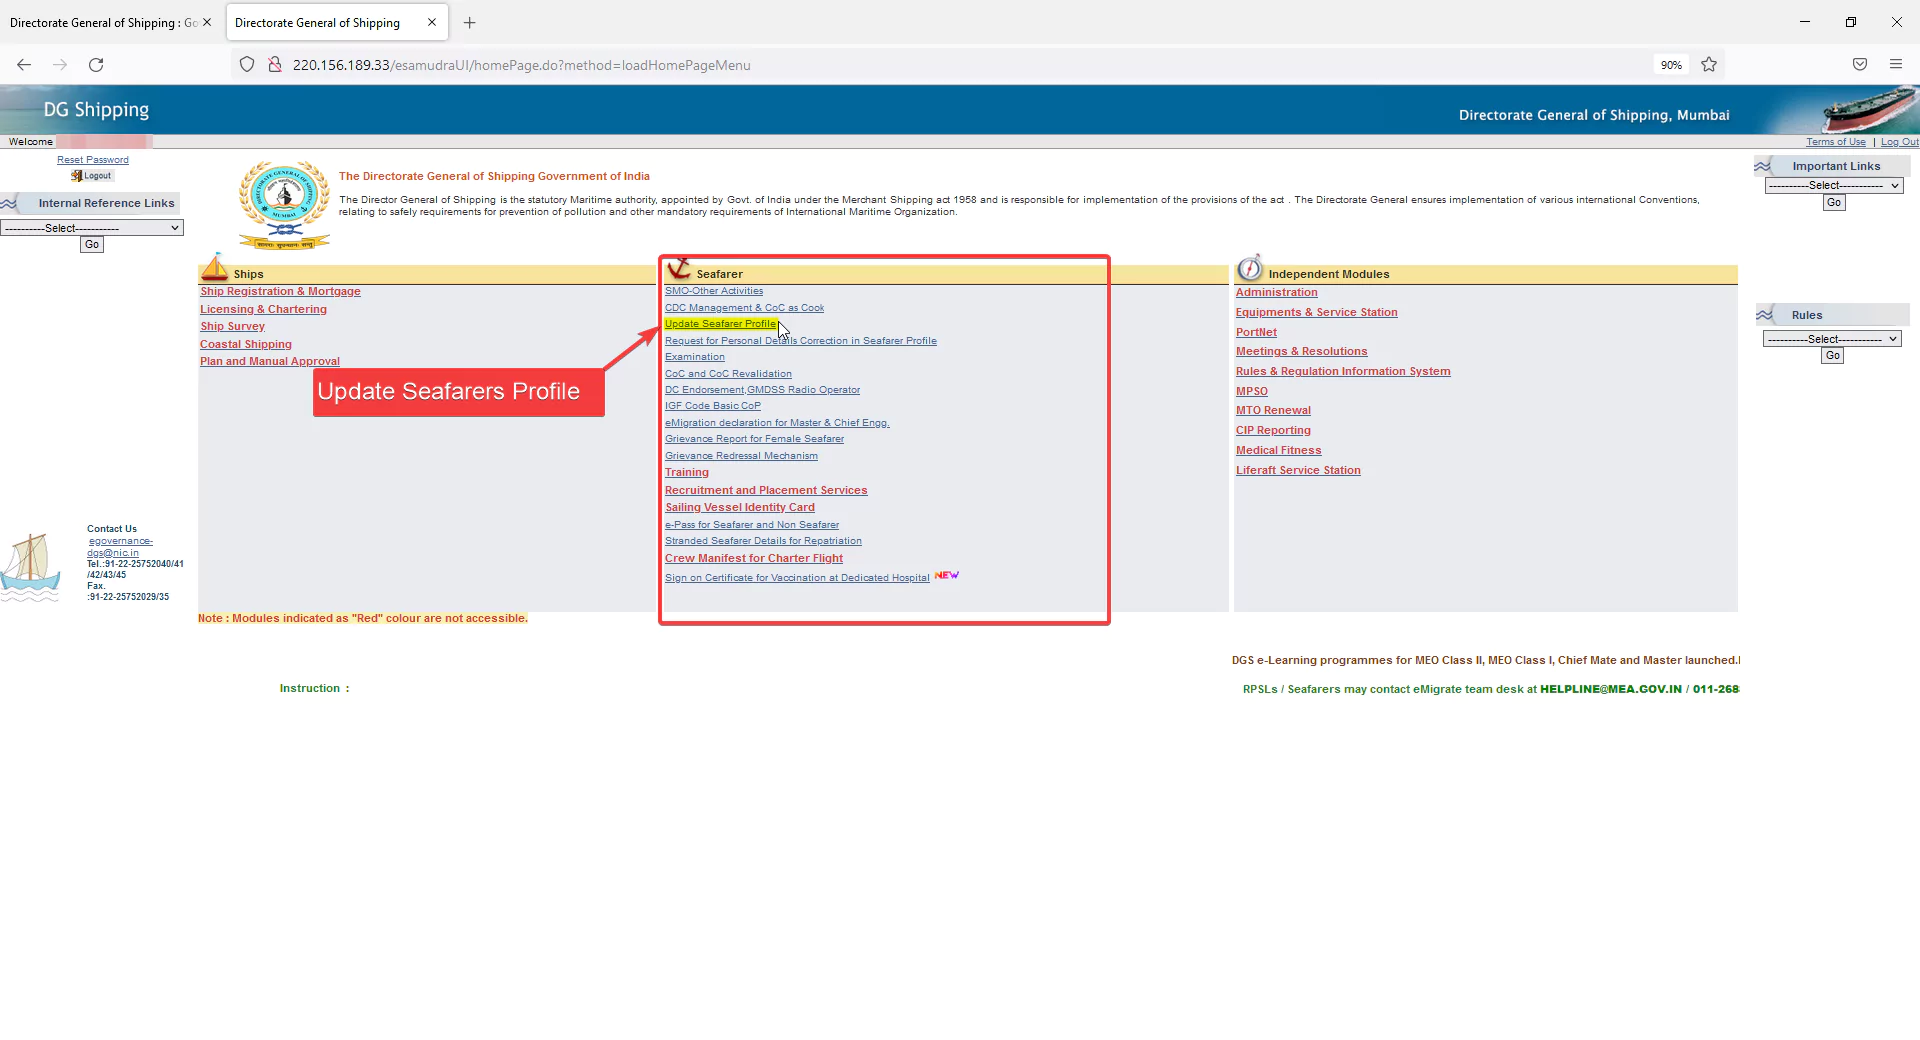Open CoC and CoC Revalidation link
The image size is (1920, 1040).
pyautogui.click(x=728, y=374)
